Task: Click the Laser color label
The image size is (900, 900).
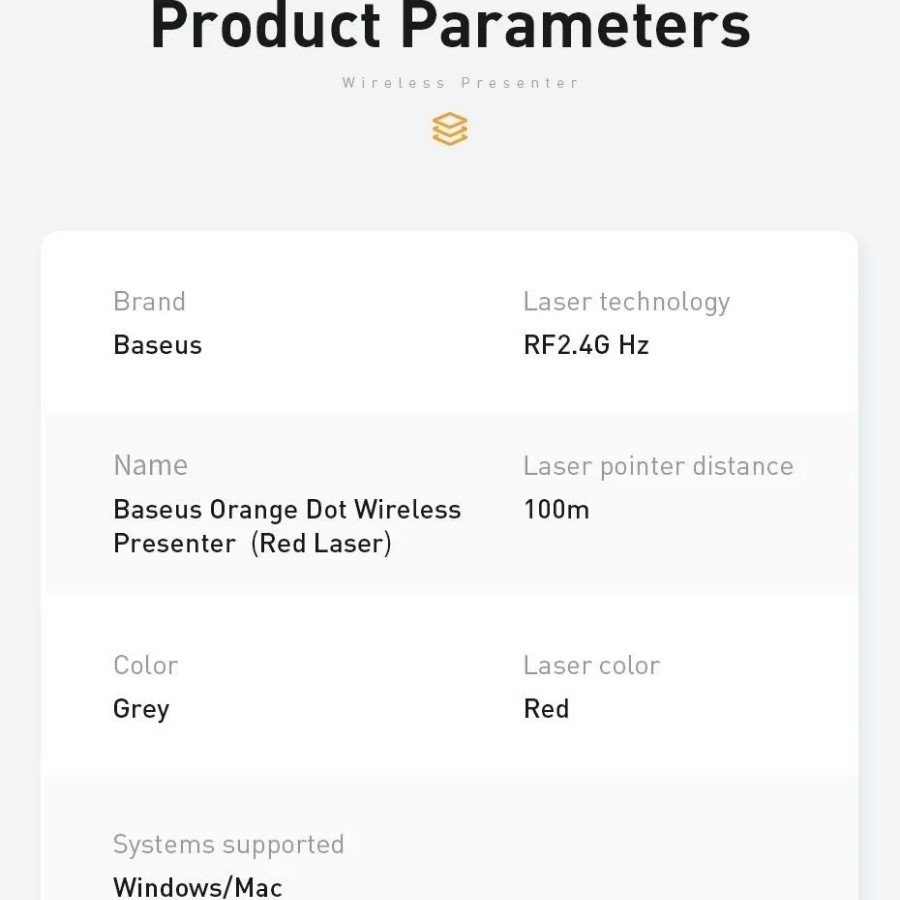Action: pos(591,665)
